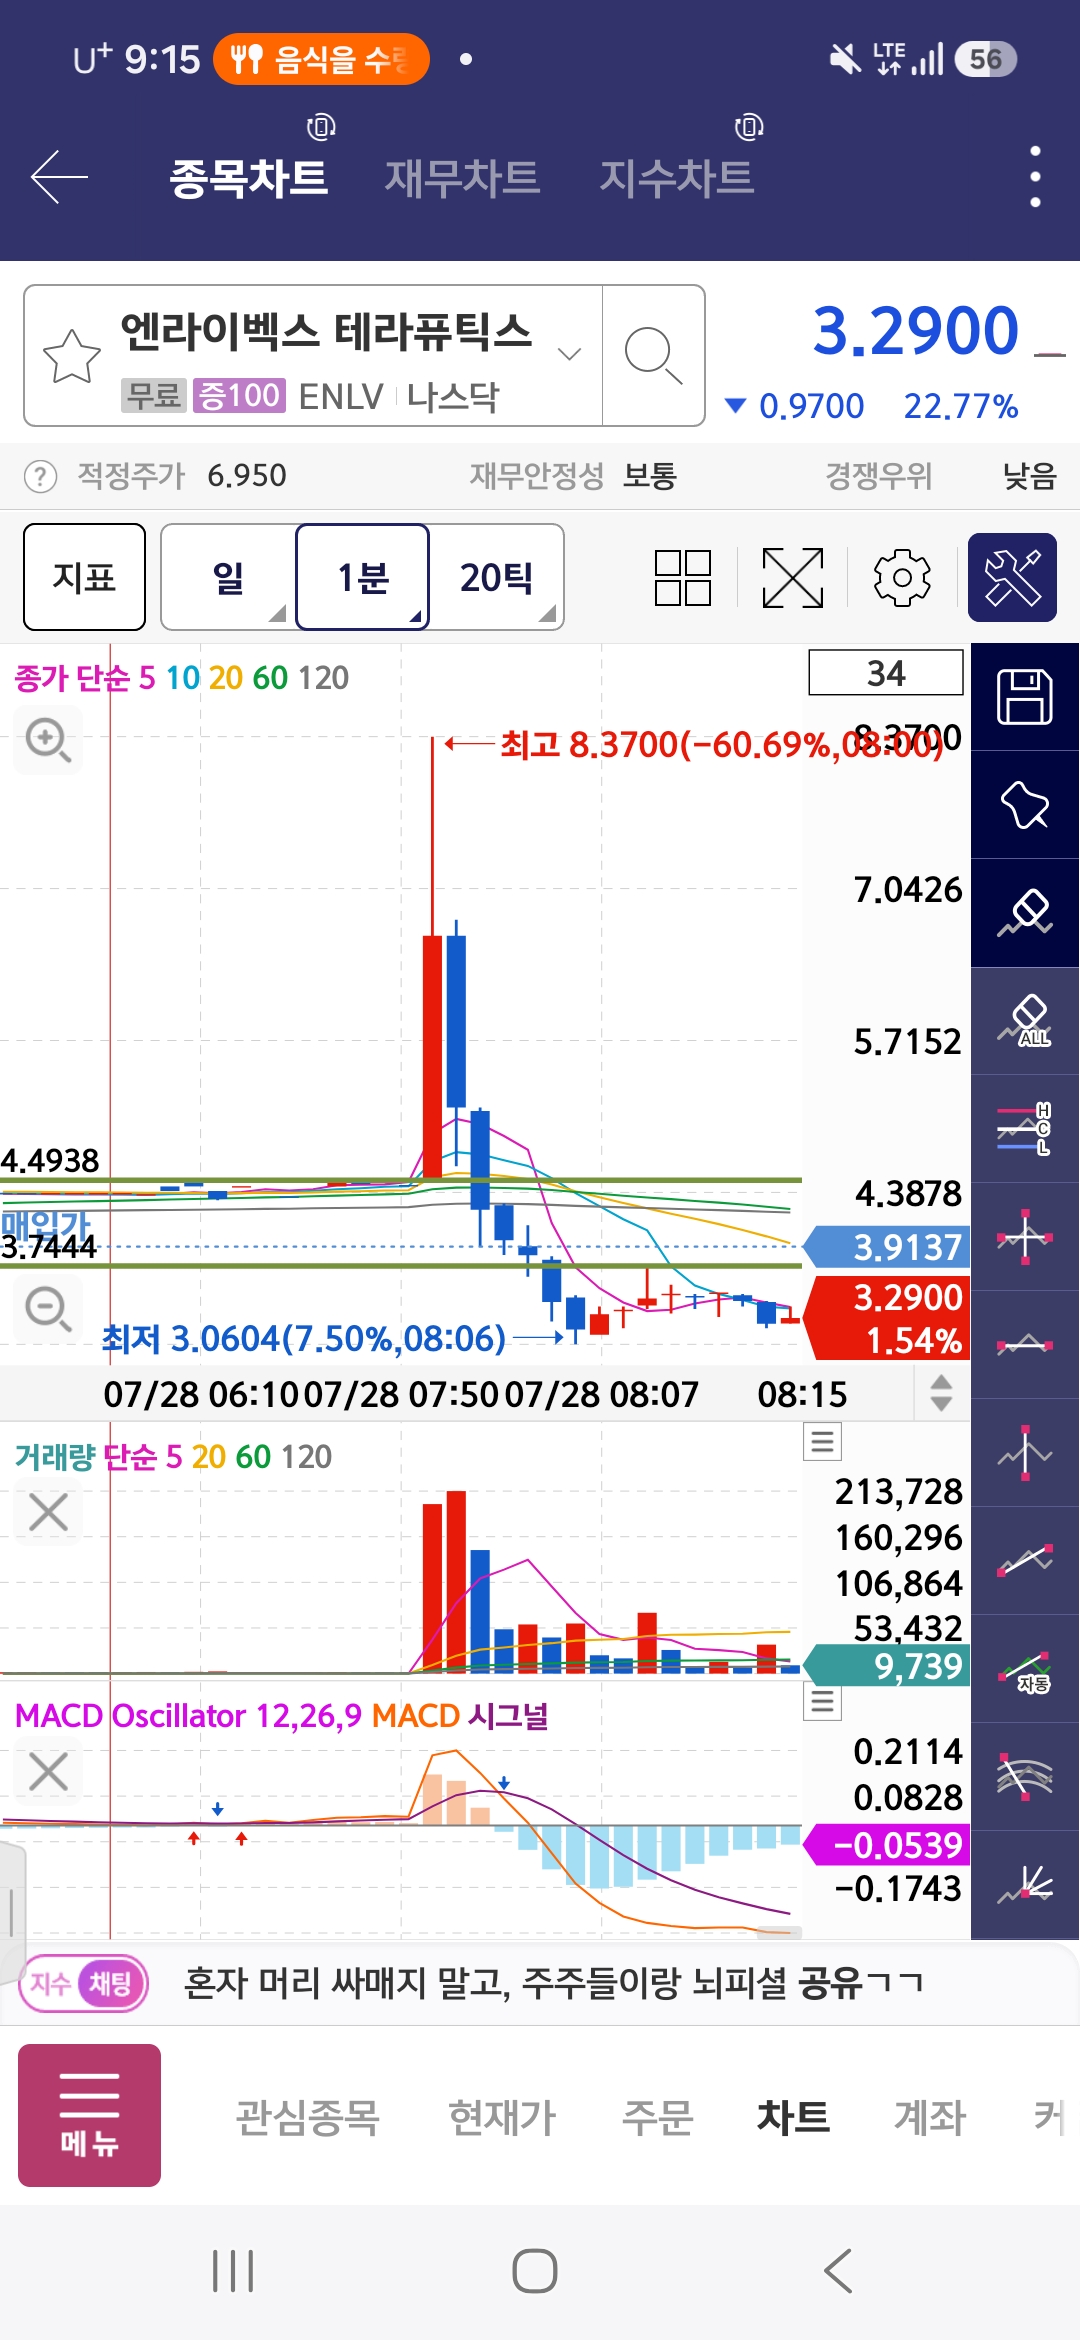This screenshot has height=2340, width=1080.
Task: Close the 거래량 volume indicator panel
Action: [48, 1512]
